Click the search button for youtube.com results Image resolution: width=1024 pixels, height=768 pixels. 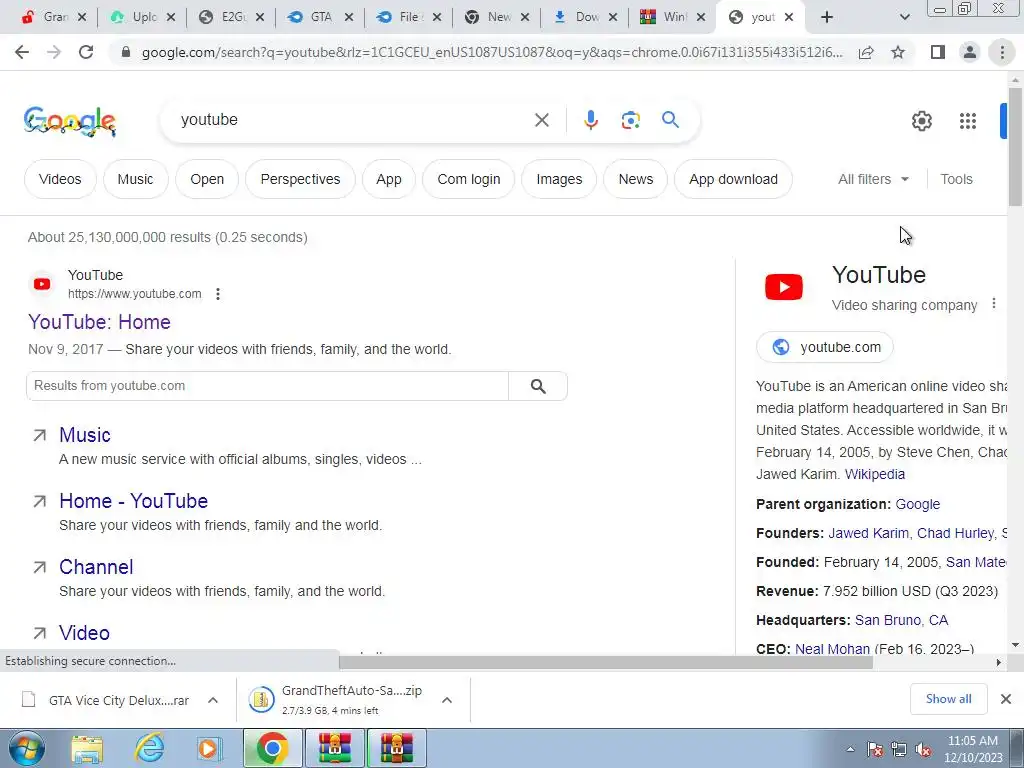pyautogui.click(x=538, y=386)
